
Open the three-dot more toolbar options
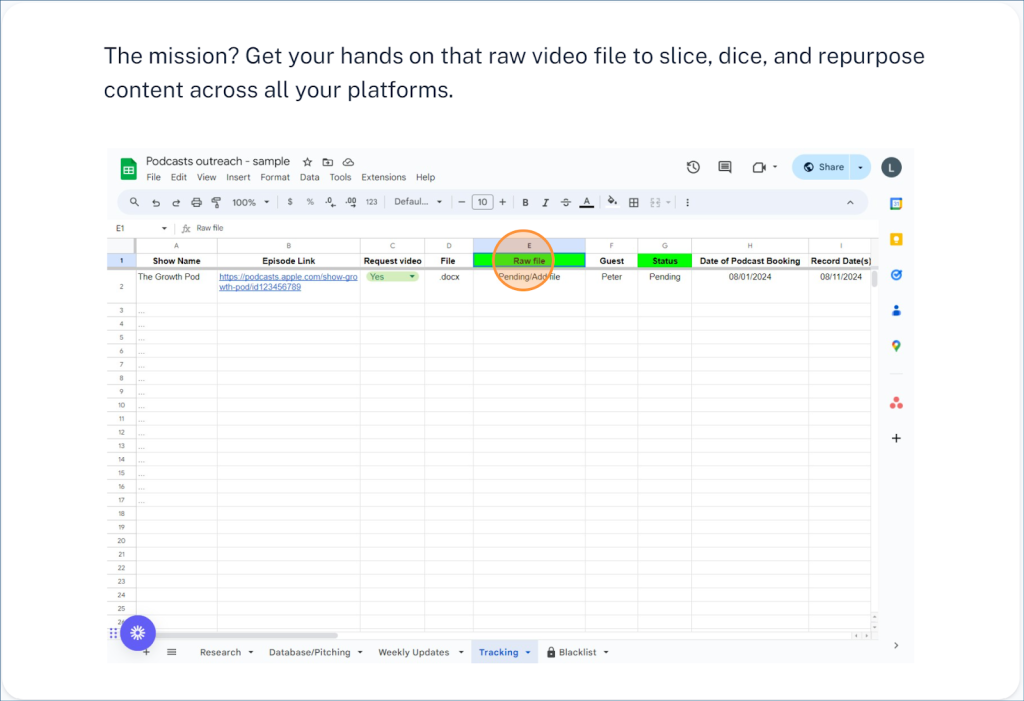click(687, 203)
